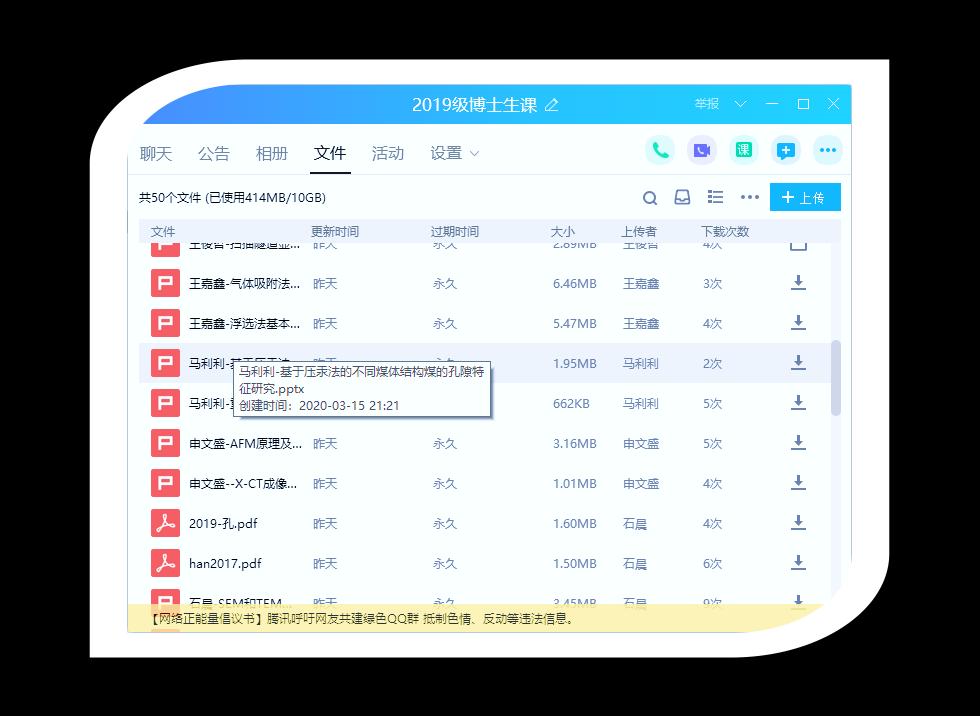Download the 2019-孔.pdf file
Screen dimensions: 980x716
(798, 523)
